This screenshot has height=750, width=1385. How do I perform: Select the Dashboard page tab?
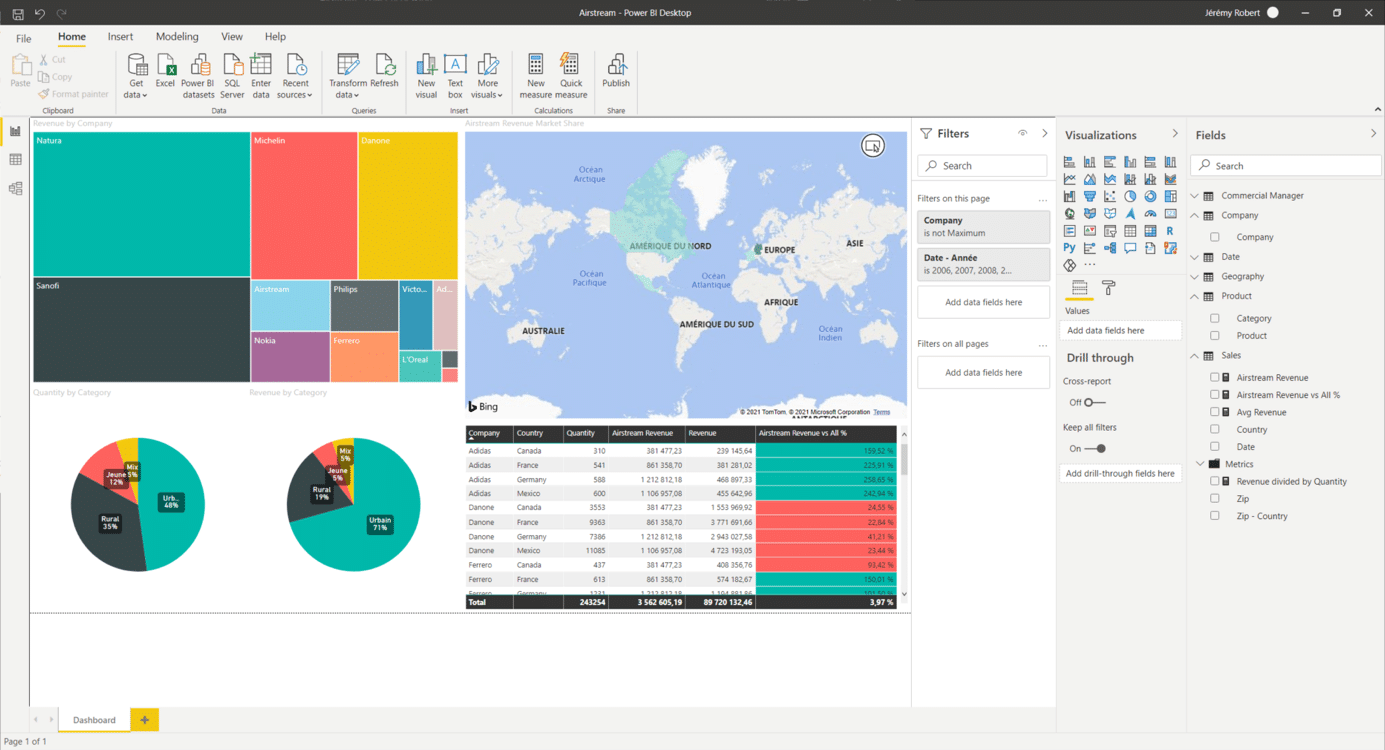(x=94, y=720)
